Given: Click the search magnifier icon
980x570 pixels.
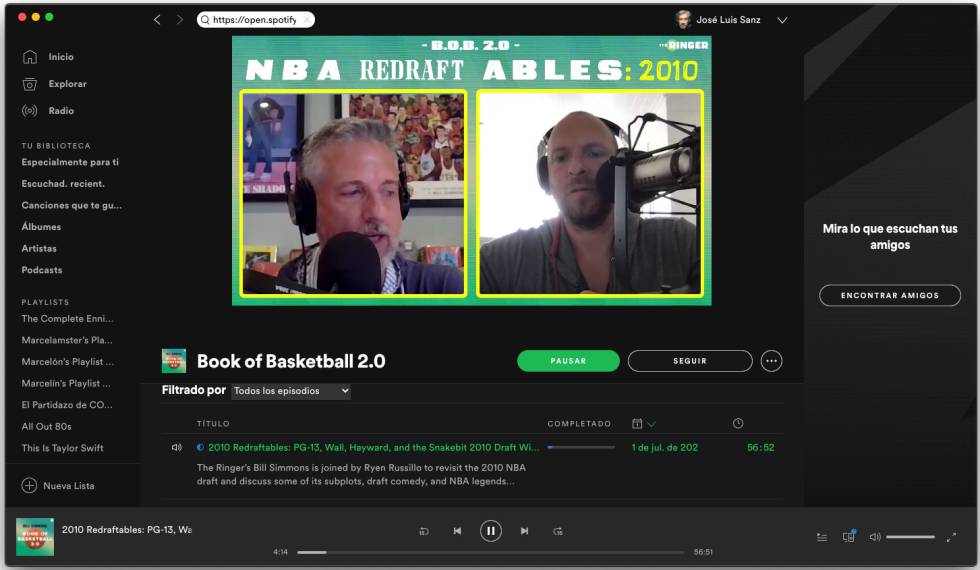Looking at the screenshot, I should [205, 20].
